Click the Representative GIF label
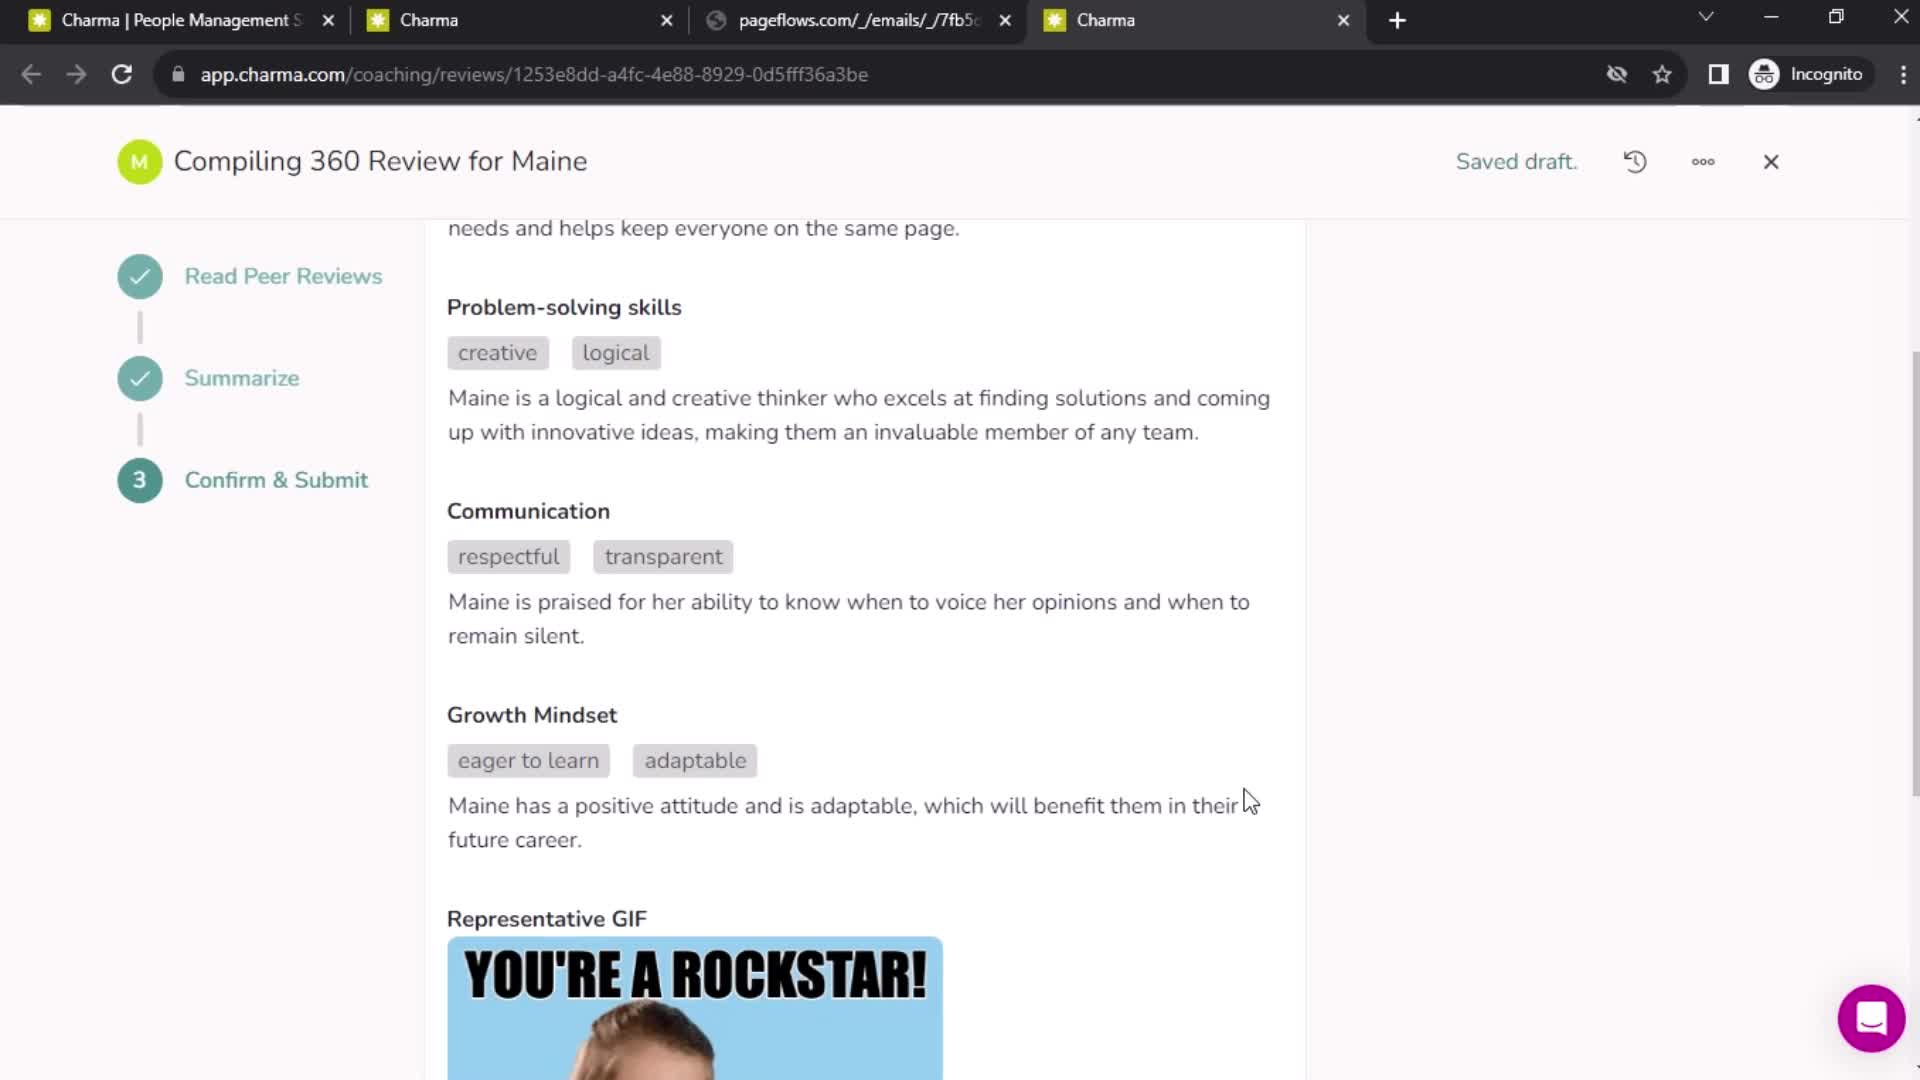Image resolution: width=1920 pixels, height=1080 pixels. click(x=547, y=920)
